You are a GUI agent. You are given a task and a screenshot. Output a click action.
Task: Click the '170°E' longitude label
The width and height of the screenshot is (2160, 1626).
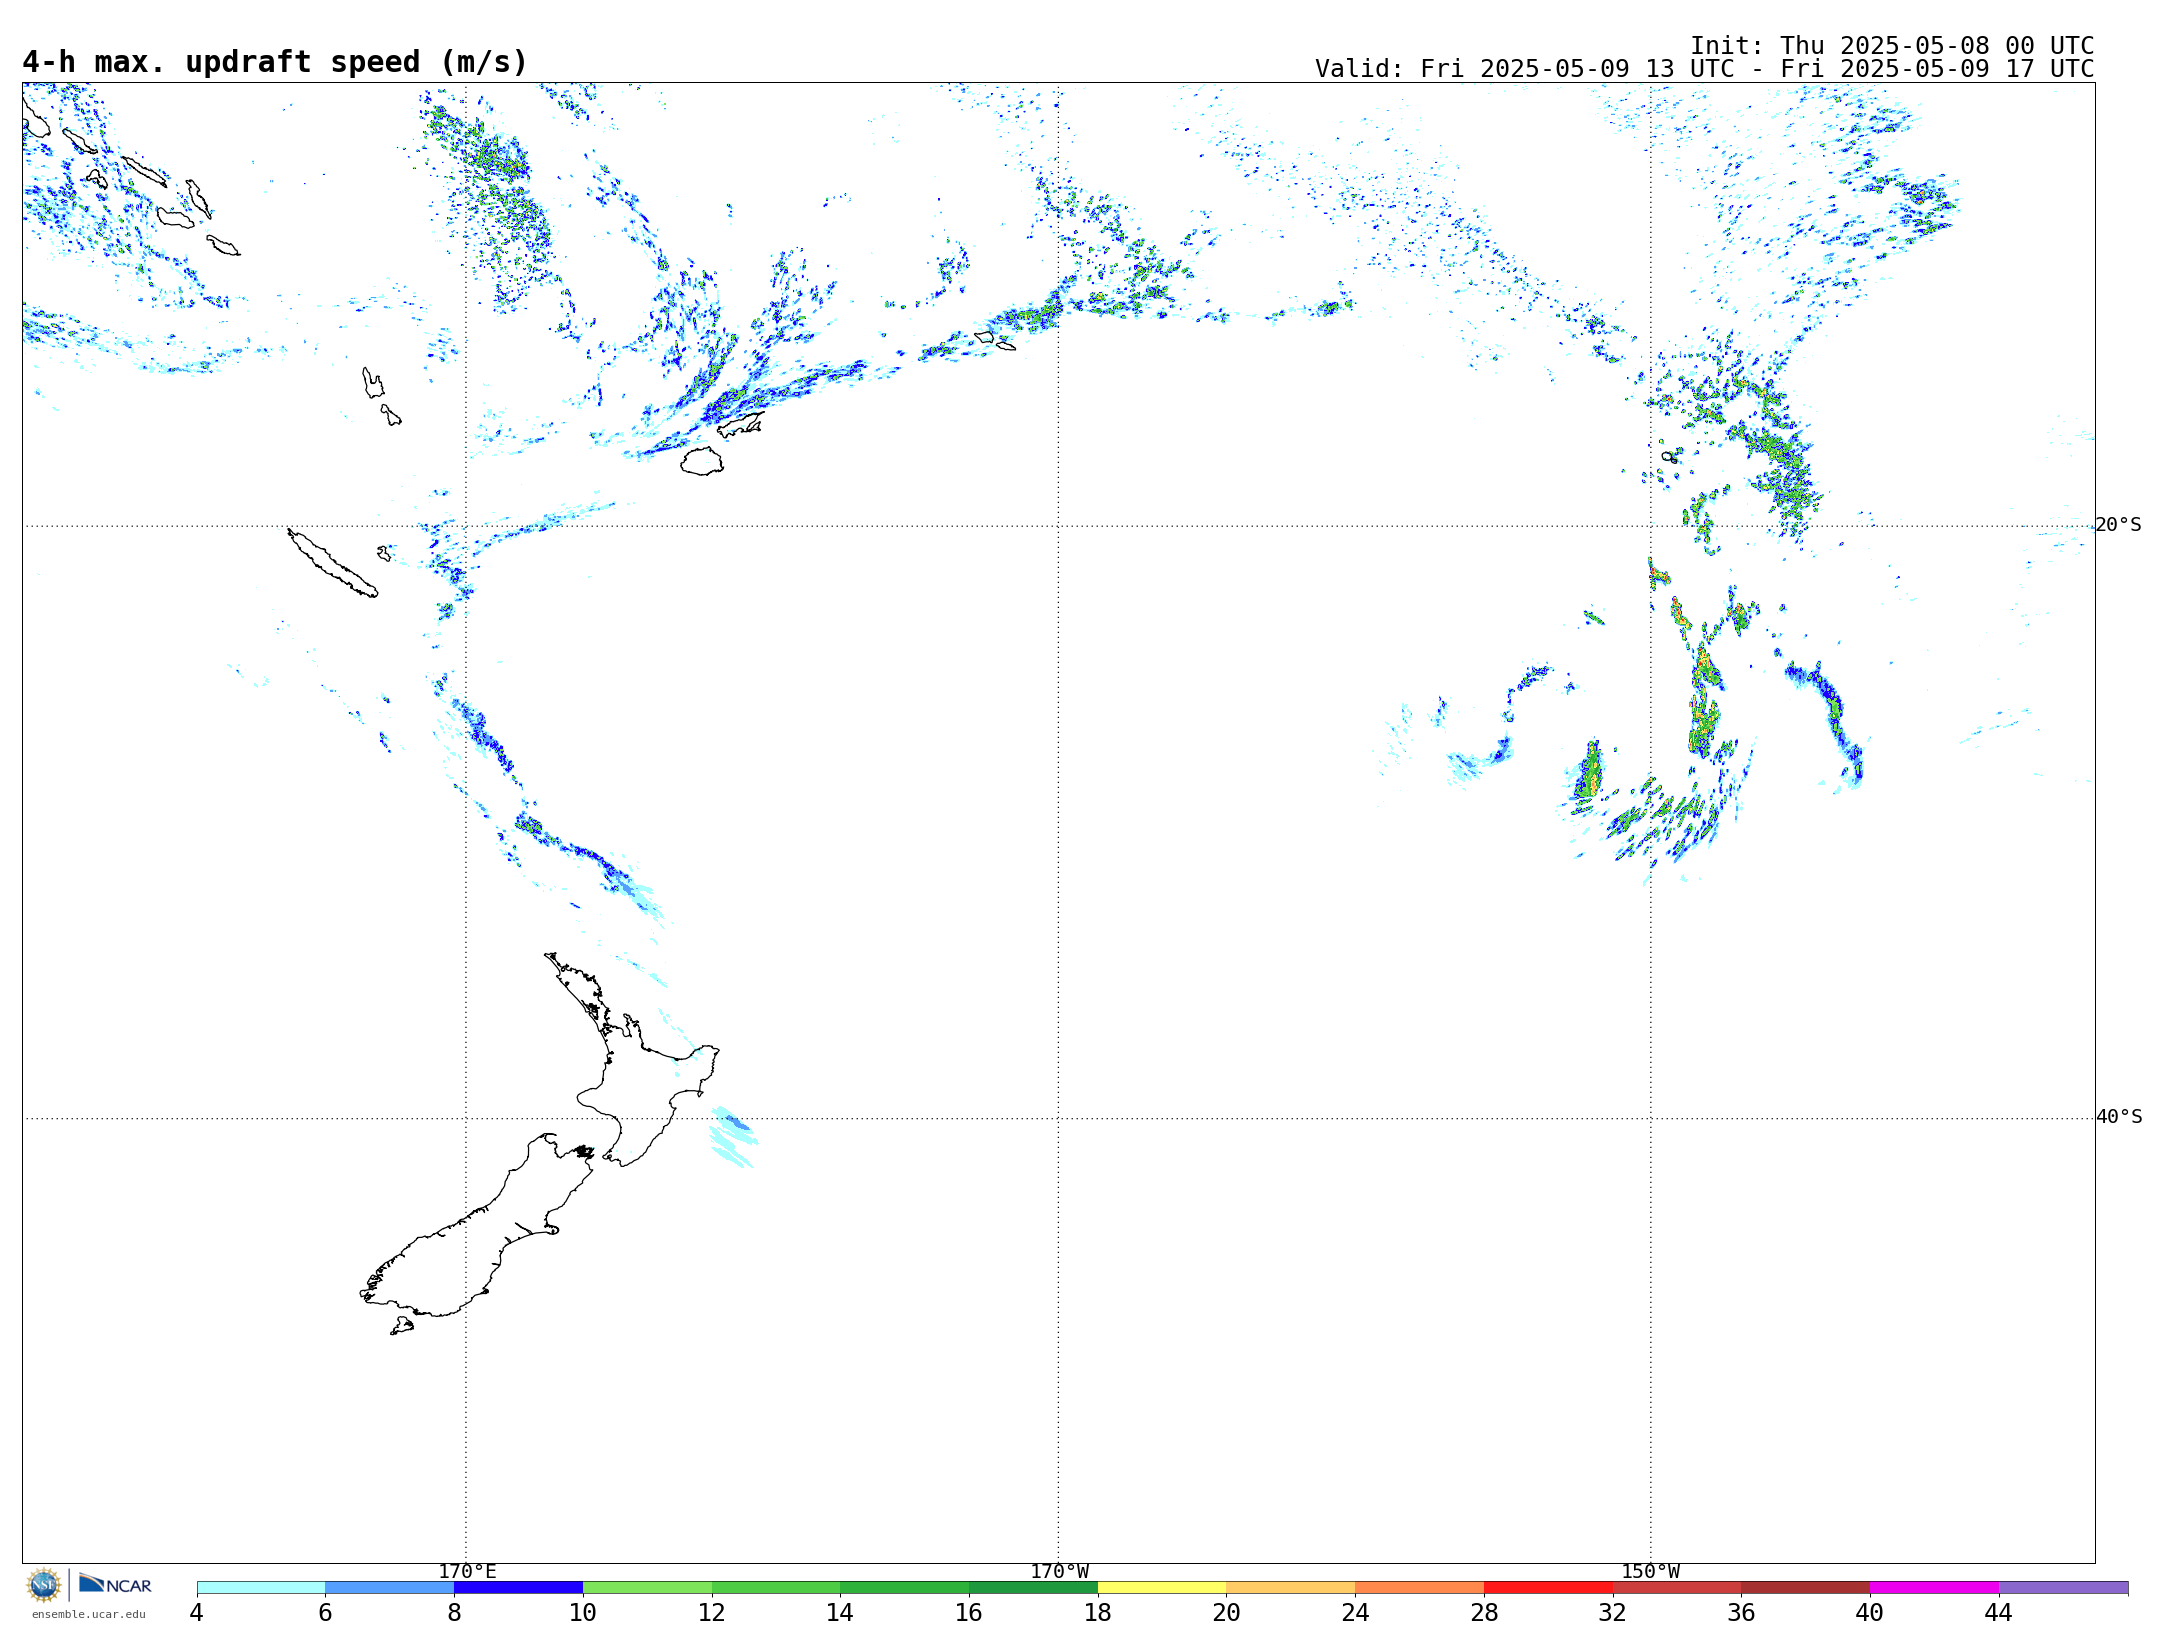click(x=467, y=1572)
